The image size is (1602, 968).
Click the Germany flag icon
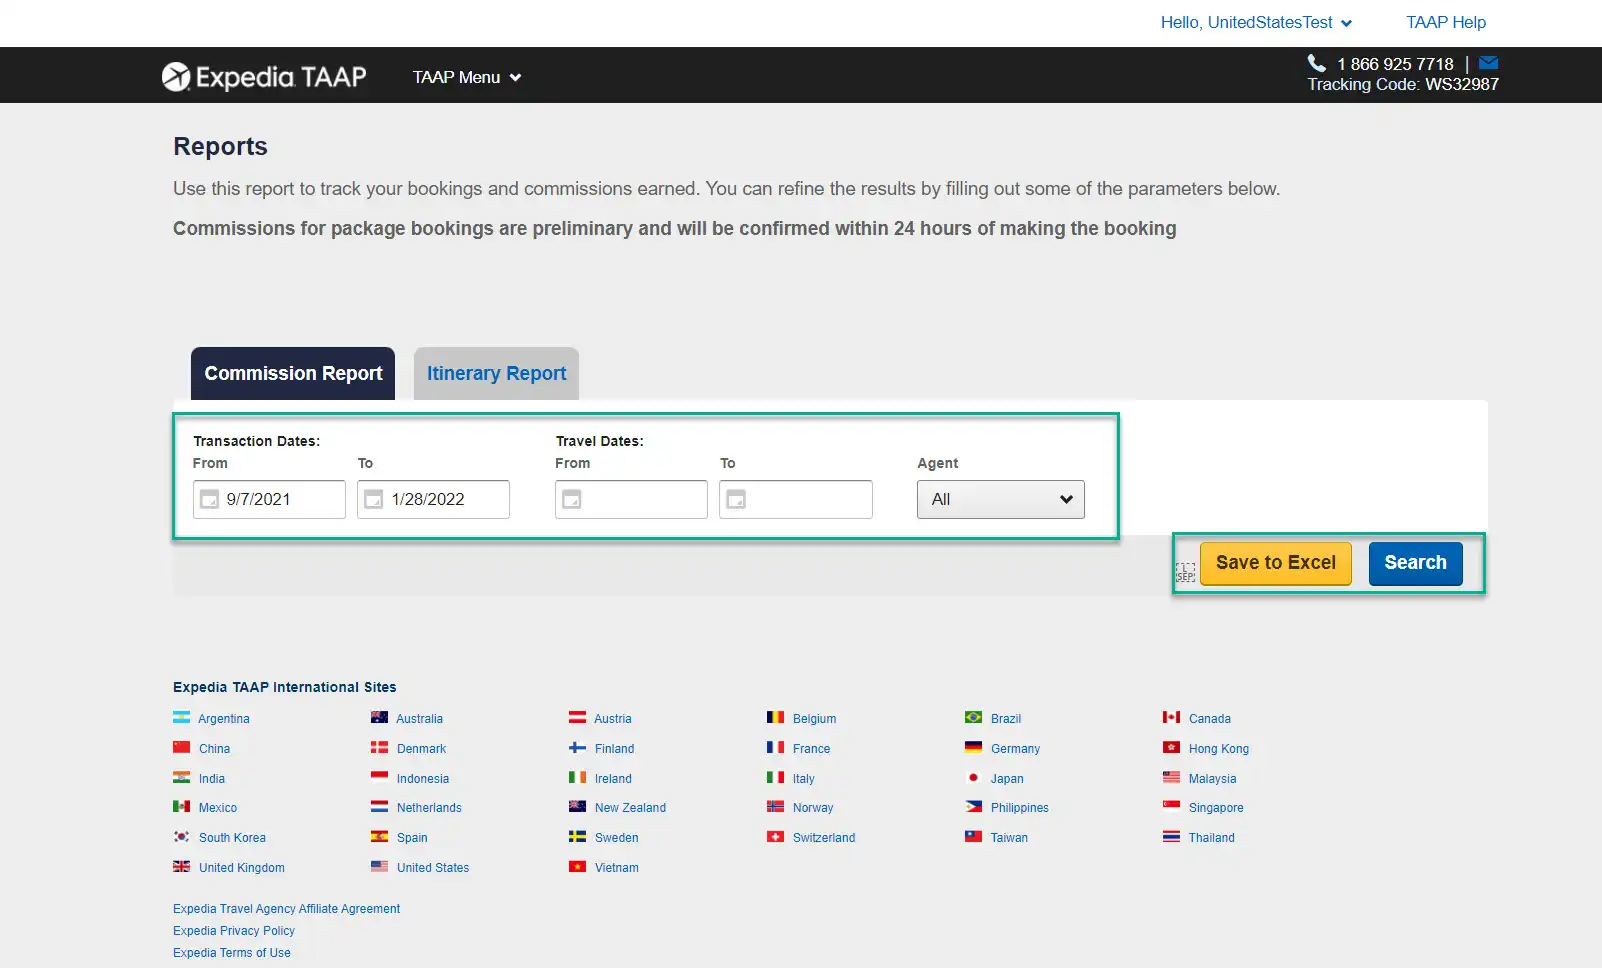pyautogui.click(x=973, y=748)
